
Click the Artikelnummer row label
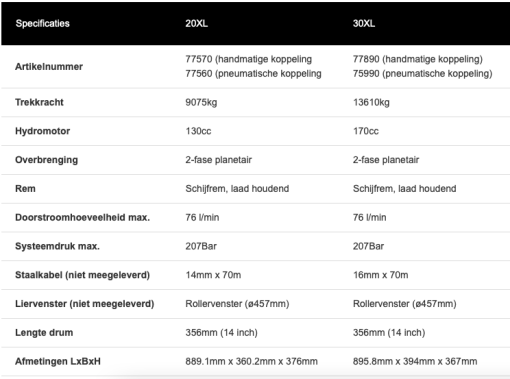click(x=49, y=66)
